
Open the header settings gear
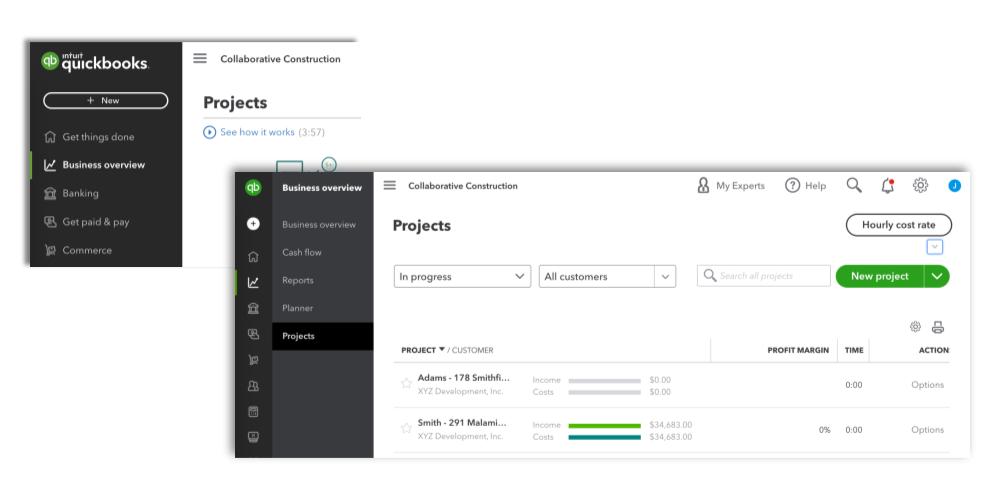click(x=920, y=186)
